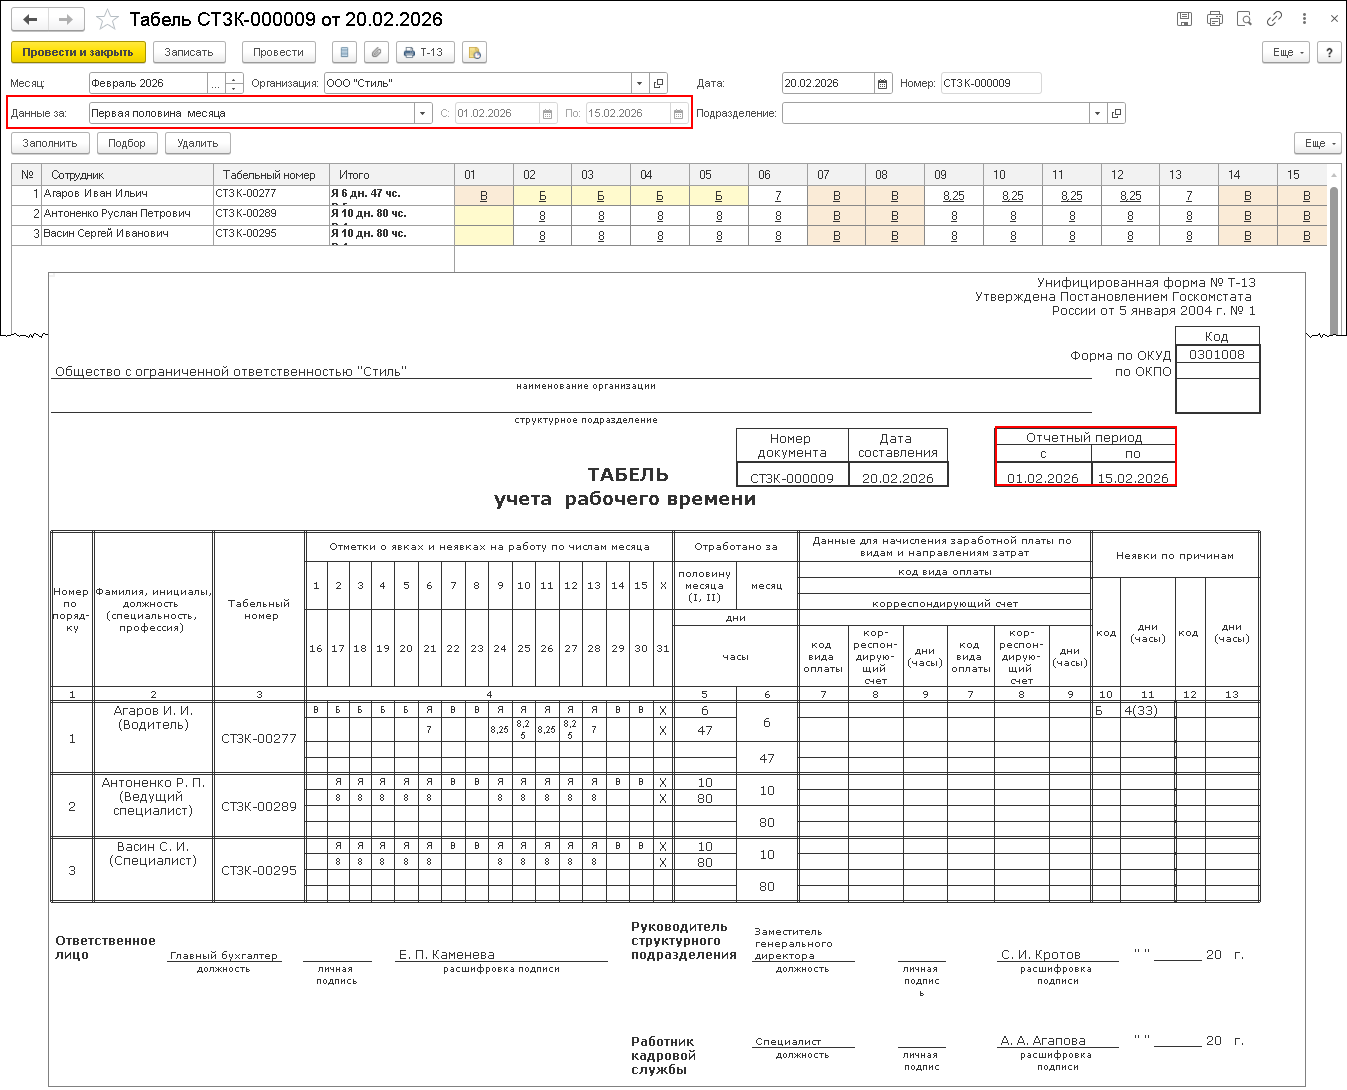Click the Номер field СТЗК-000009
The height and width of the screenshot is (1090, 1347).
tap(990, 83)
